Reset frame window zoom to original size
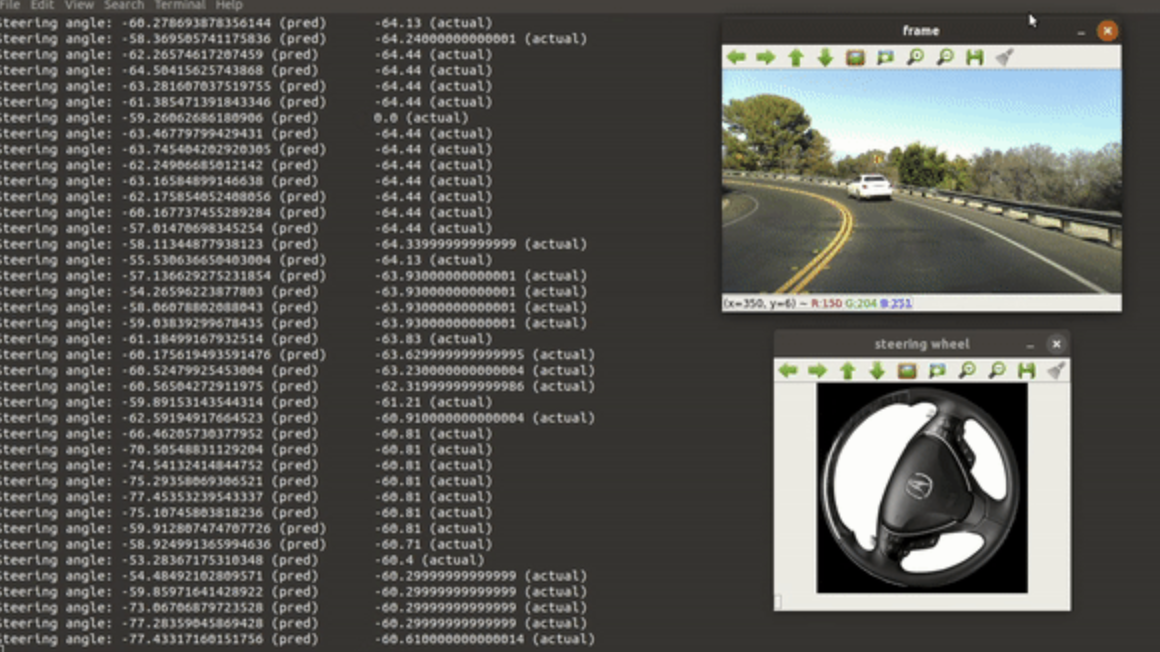 (855, 57)
